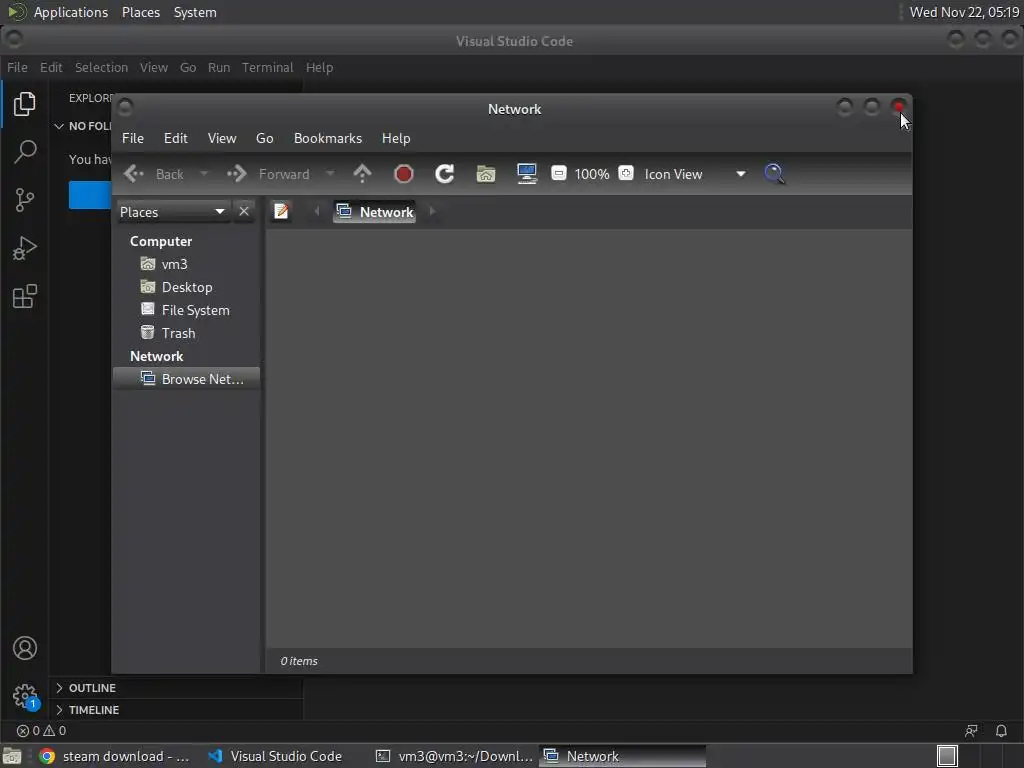
Task: Select File System in Places sidebar
Action: point(186,310)
